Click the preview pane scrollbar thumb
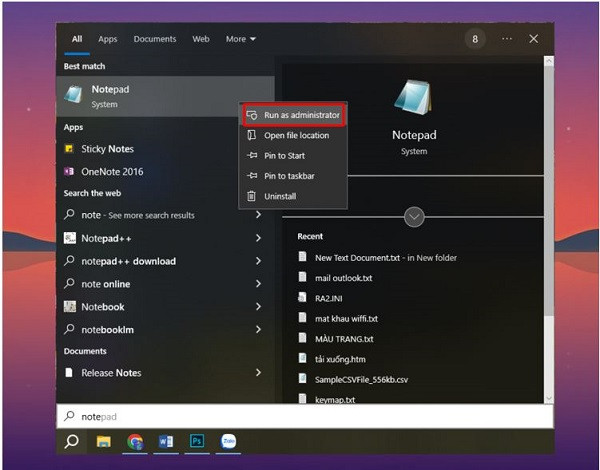 (x=549, y=190)
